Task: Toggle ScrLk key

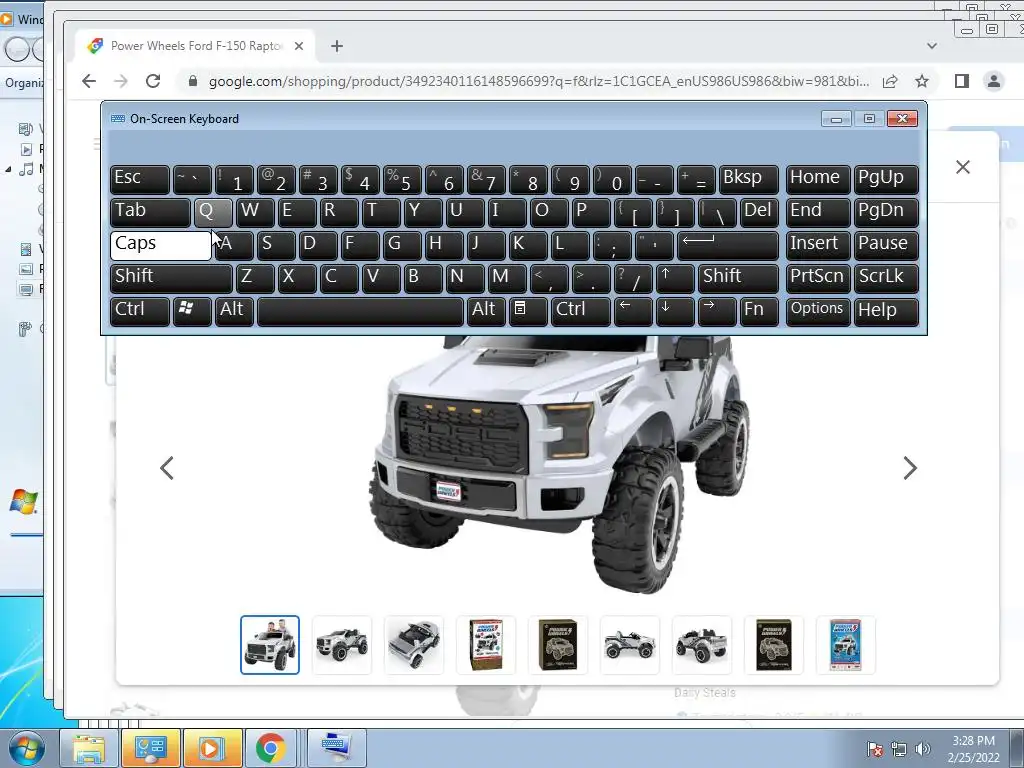Action: (x=886, y=278)
